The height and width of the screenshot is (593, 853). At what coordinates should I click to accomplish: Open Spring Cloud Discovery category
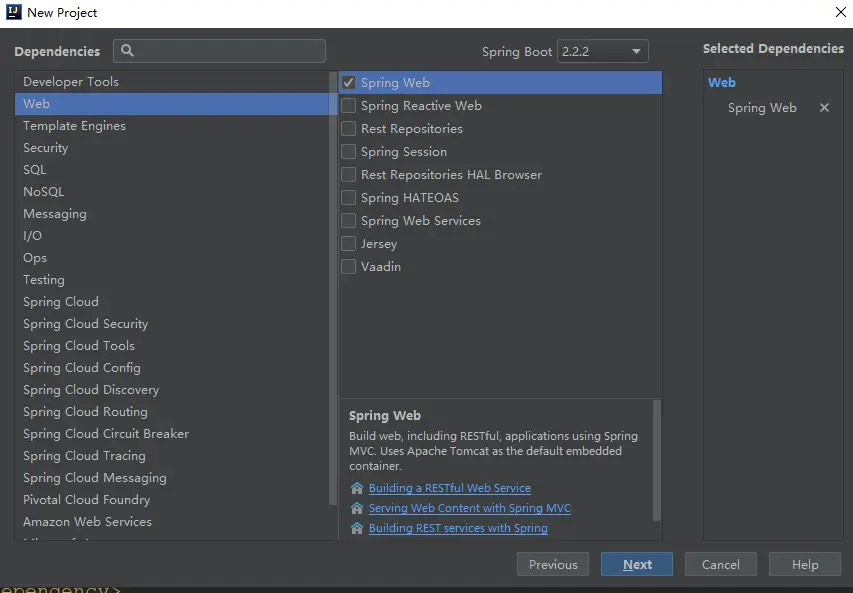click(x=172, y=390)
